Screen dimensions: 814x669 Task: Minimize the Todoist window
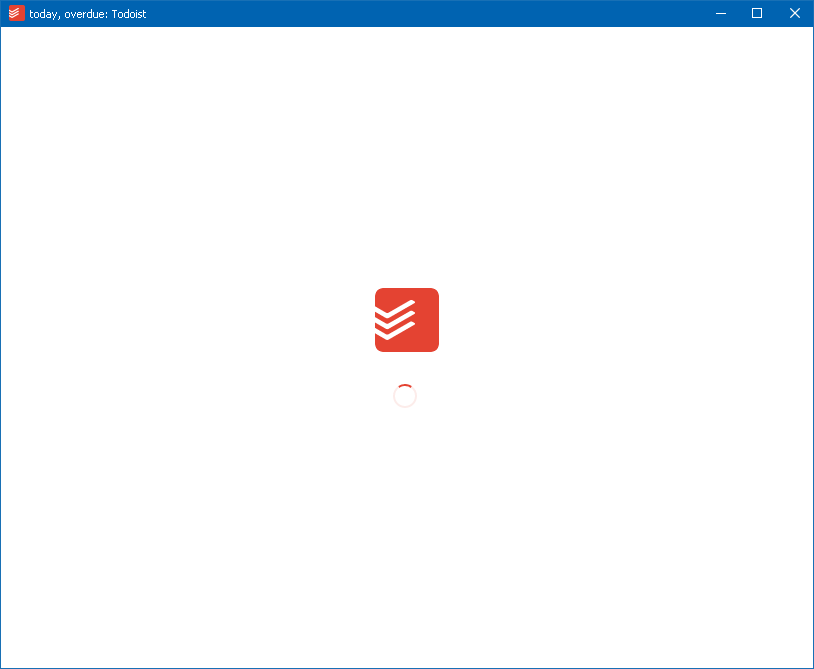(x=721, y=13)
